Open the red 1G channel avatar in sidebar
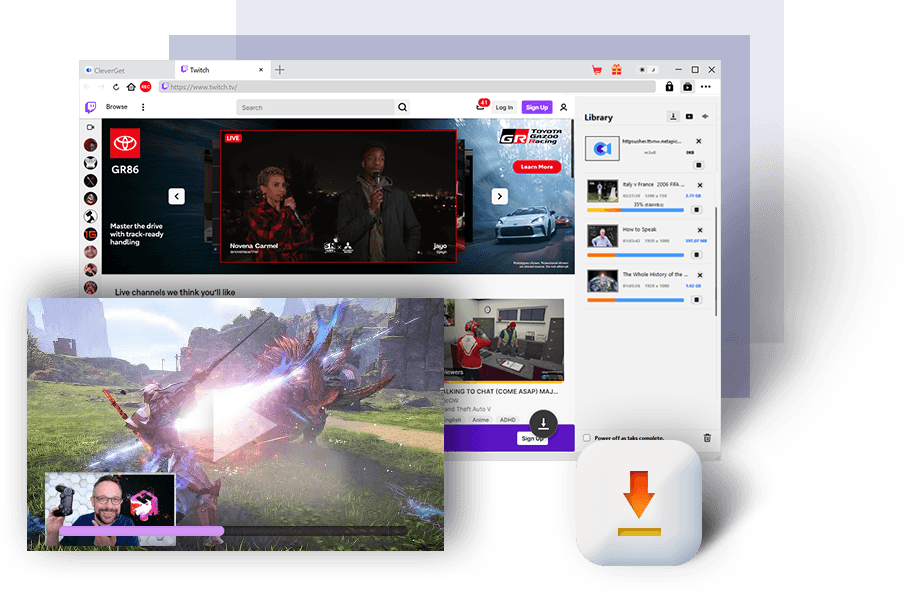 pos(90,234)
